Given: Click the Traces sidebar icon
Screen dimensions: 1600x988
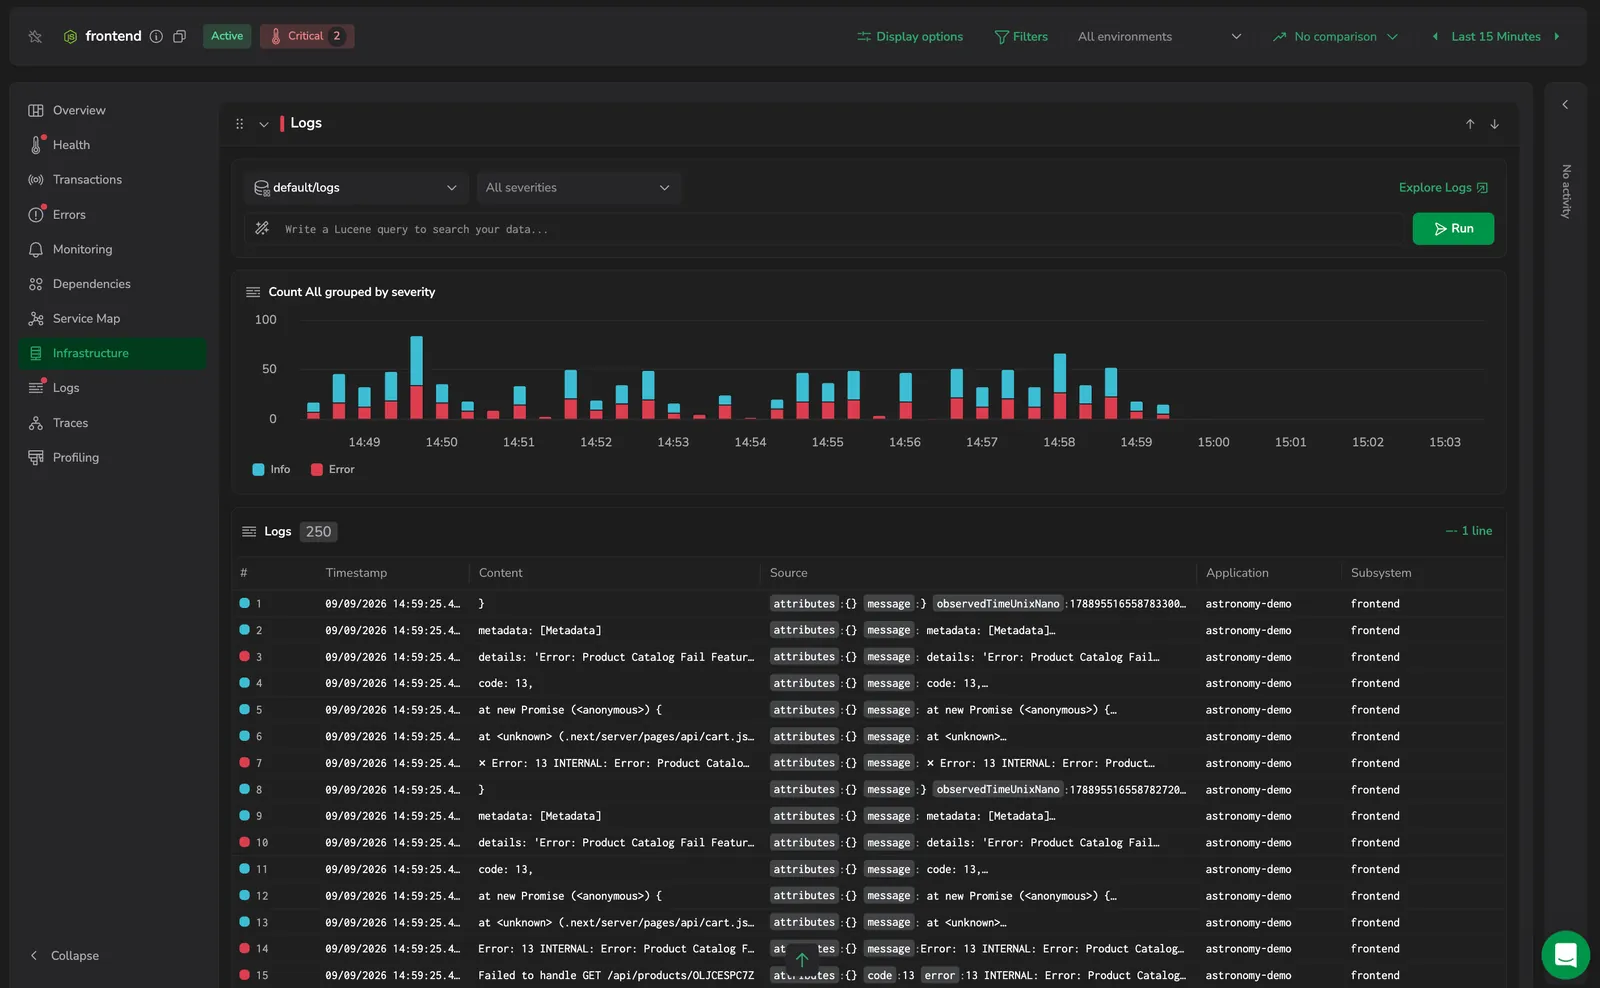Looking at the screenshot, I should tap(36, 423).
